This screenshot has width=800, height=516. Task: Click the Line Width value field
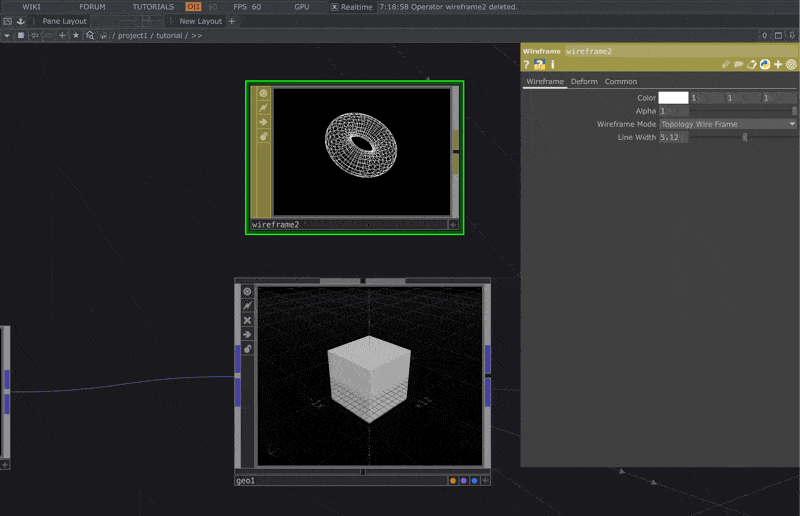671,137
